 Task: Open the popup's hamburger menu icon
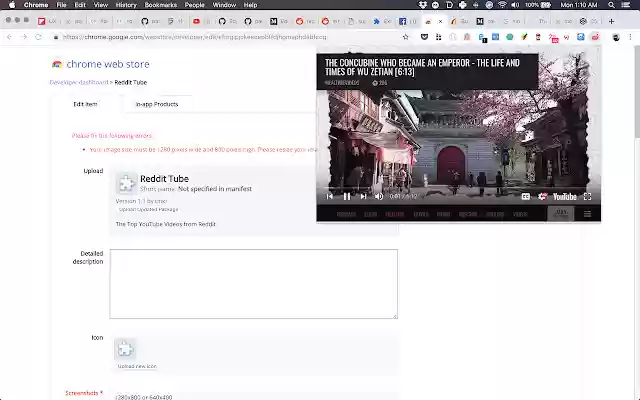(587, 214)
